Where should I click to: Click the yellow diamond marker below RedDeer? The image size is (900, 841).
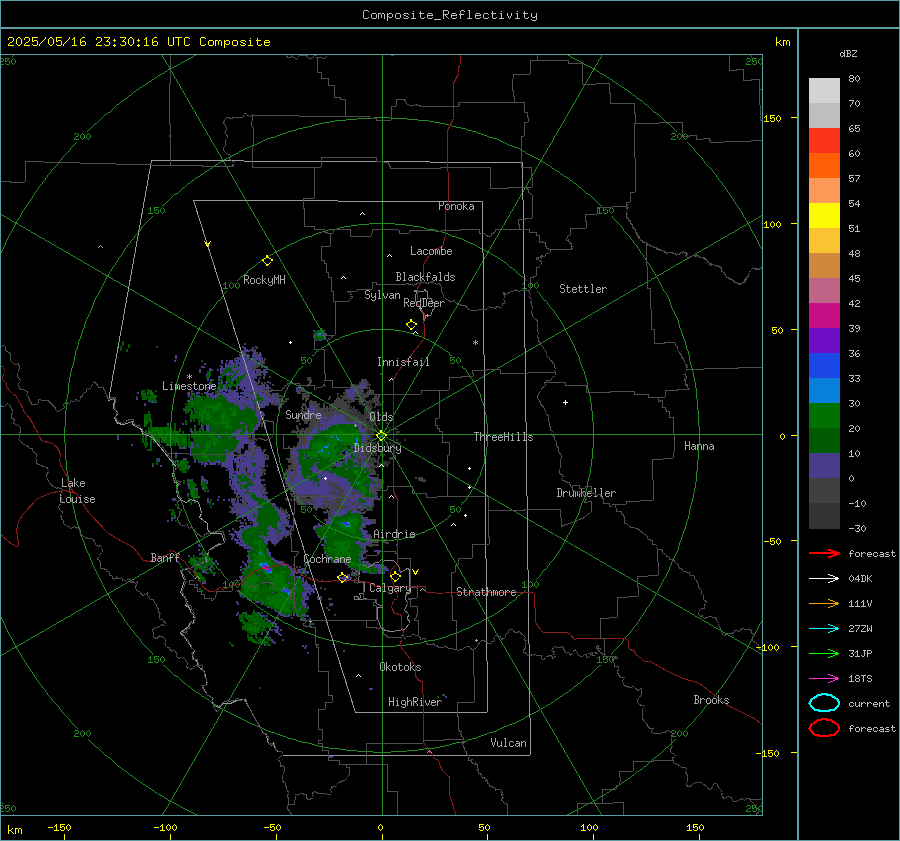[412, 325]
